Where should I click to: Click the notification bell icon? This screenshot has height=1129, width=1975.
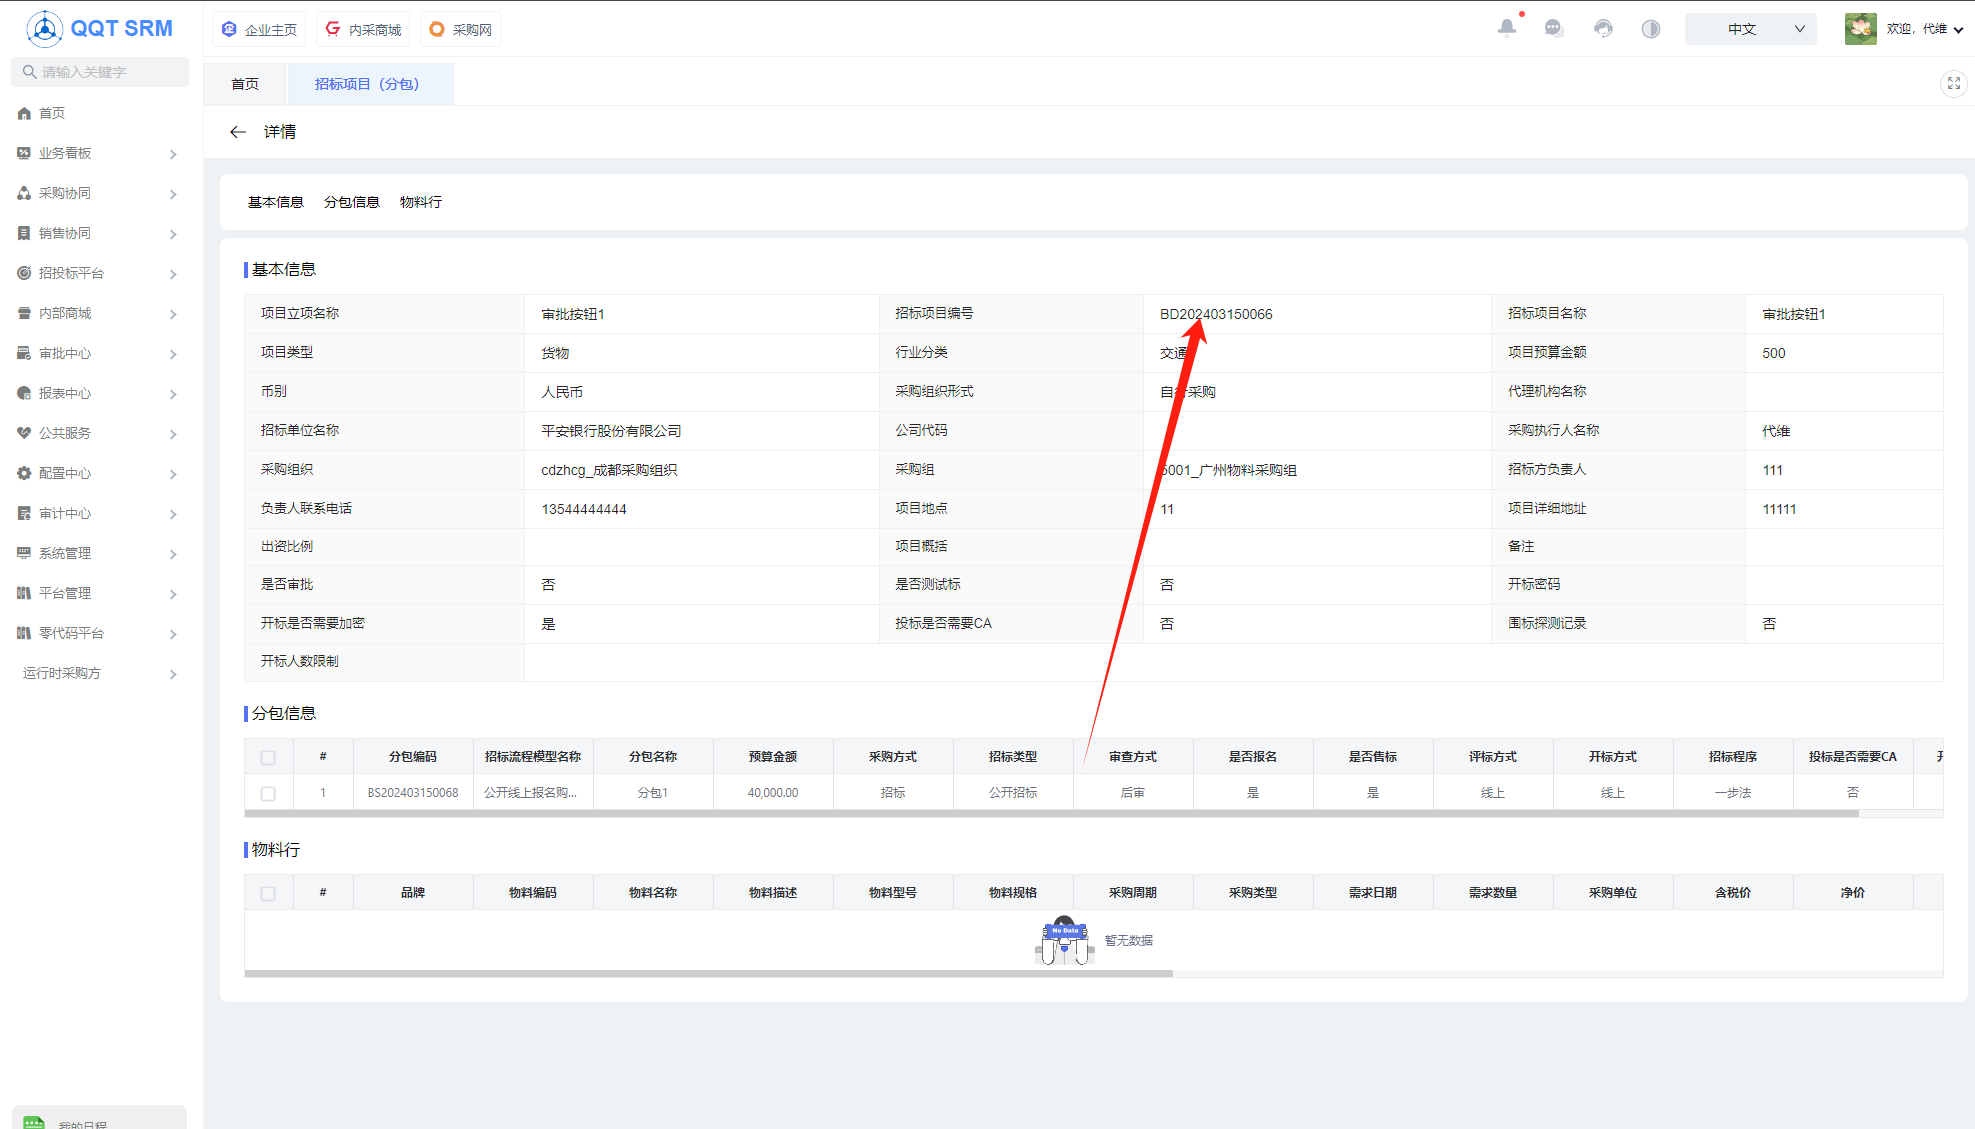tap(1507, 28)
